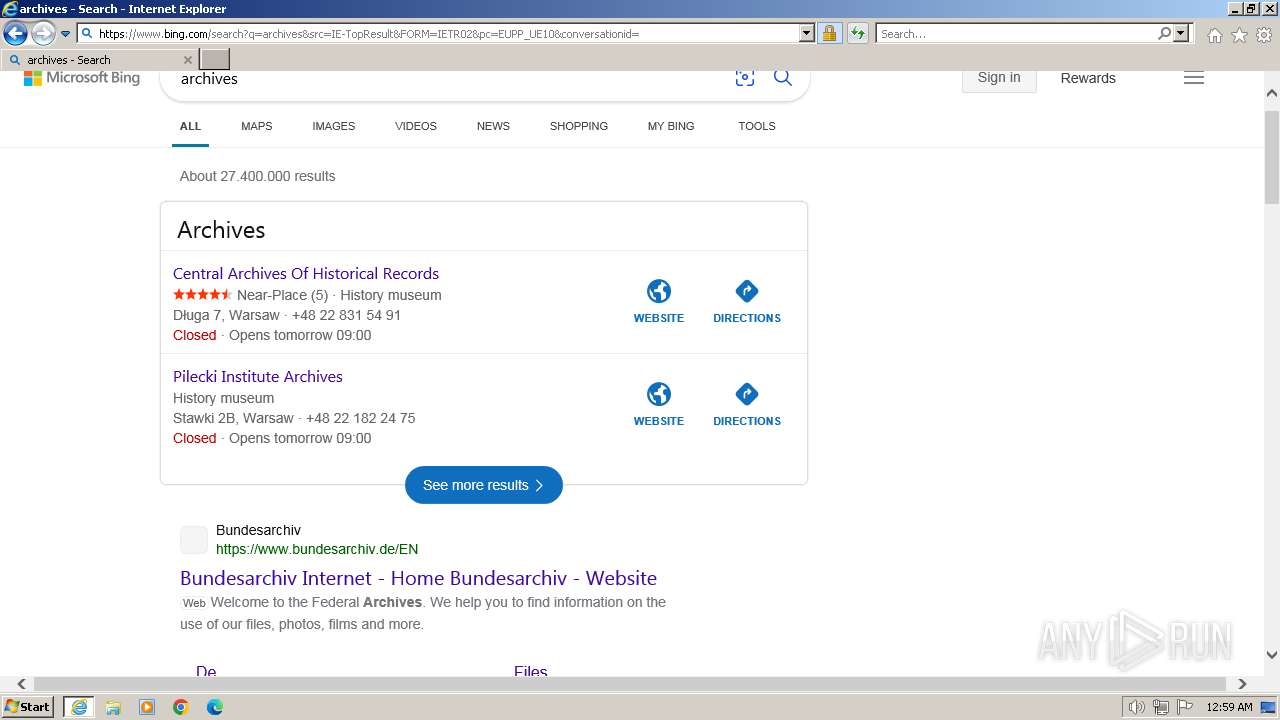Screen dimensions: 1280x720
Task: Open Central Archives Of Historical Records link
Action: click(x=306, y=273)
